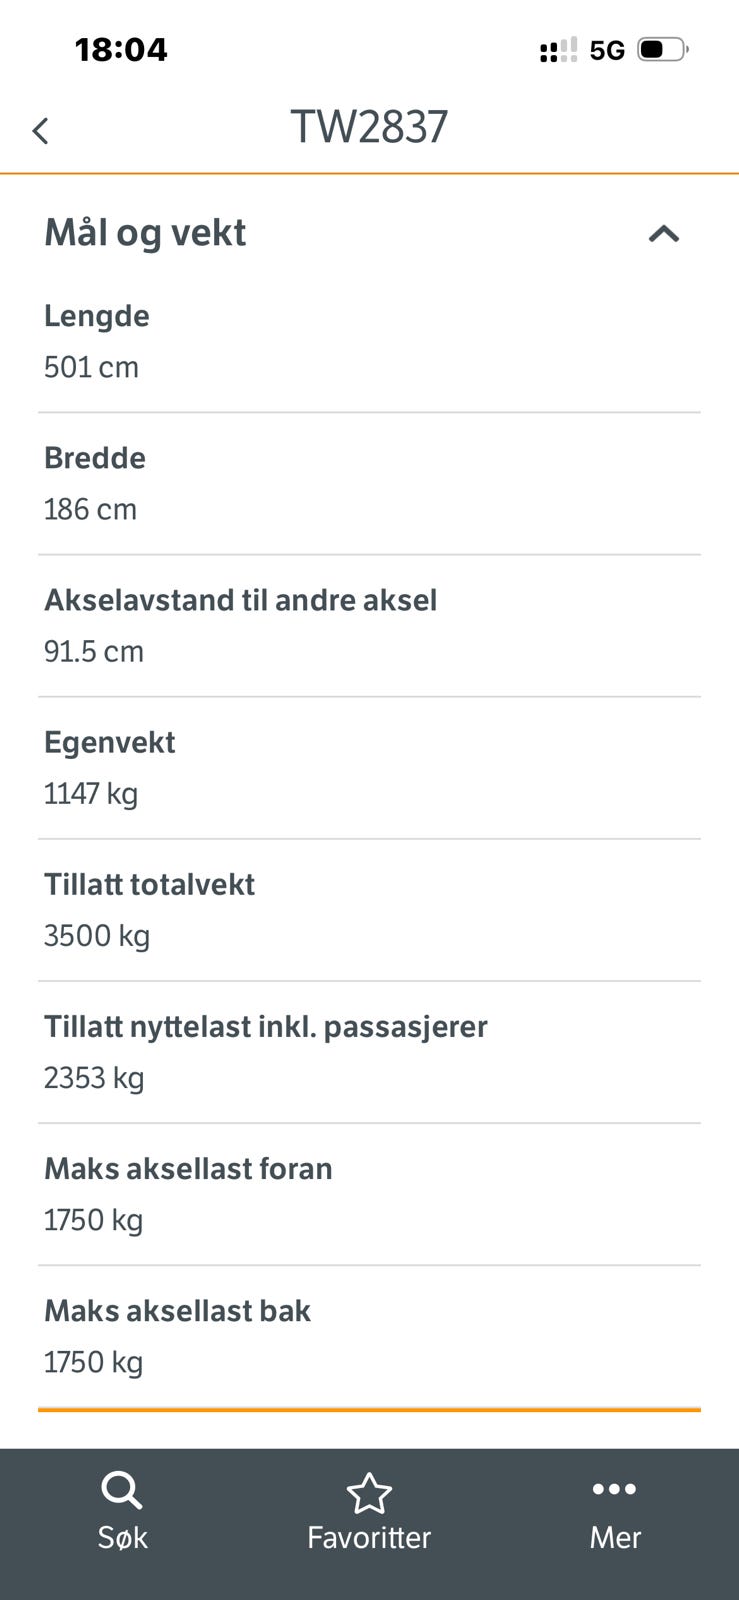Image resolution: width=739 pixels, height=1600 pixels.
Task: Go back using the left chevron arrow
Action: click(40, 131)
